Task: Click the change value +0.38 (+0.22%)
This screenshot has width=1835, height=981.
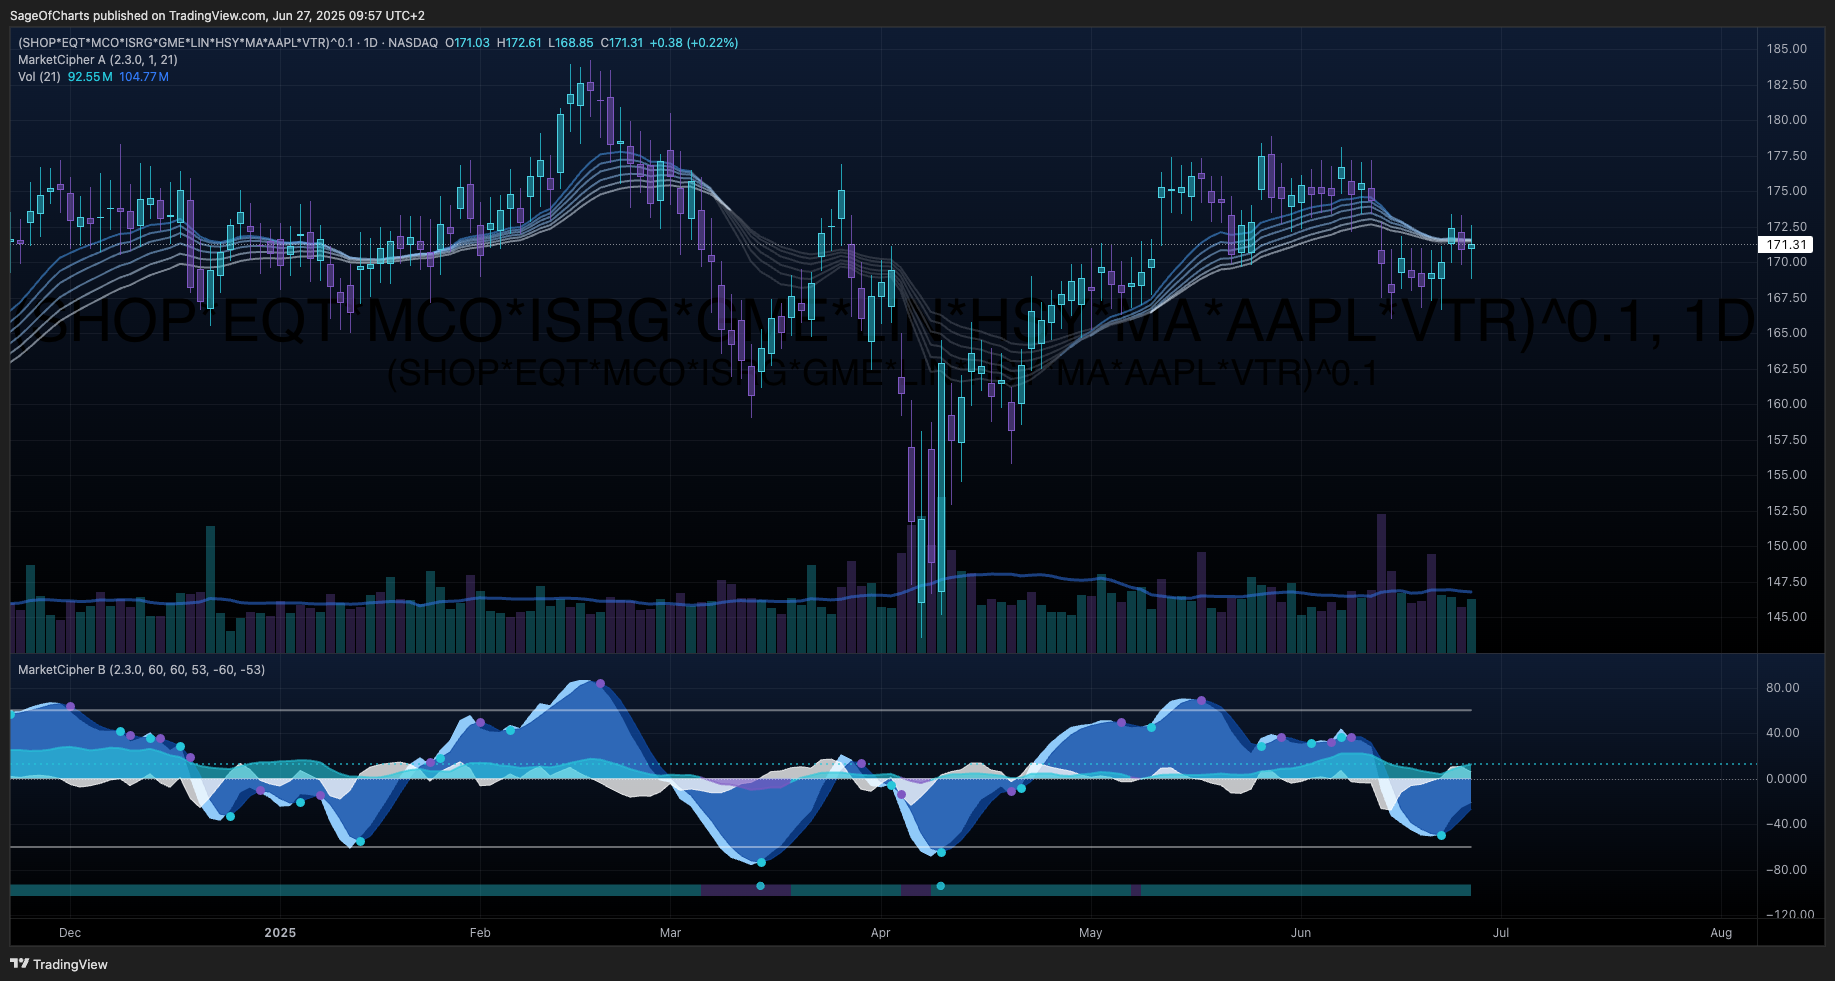Action: 694,43
